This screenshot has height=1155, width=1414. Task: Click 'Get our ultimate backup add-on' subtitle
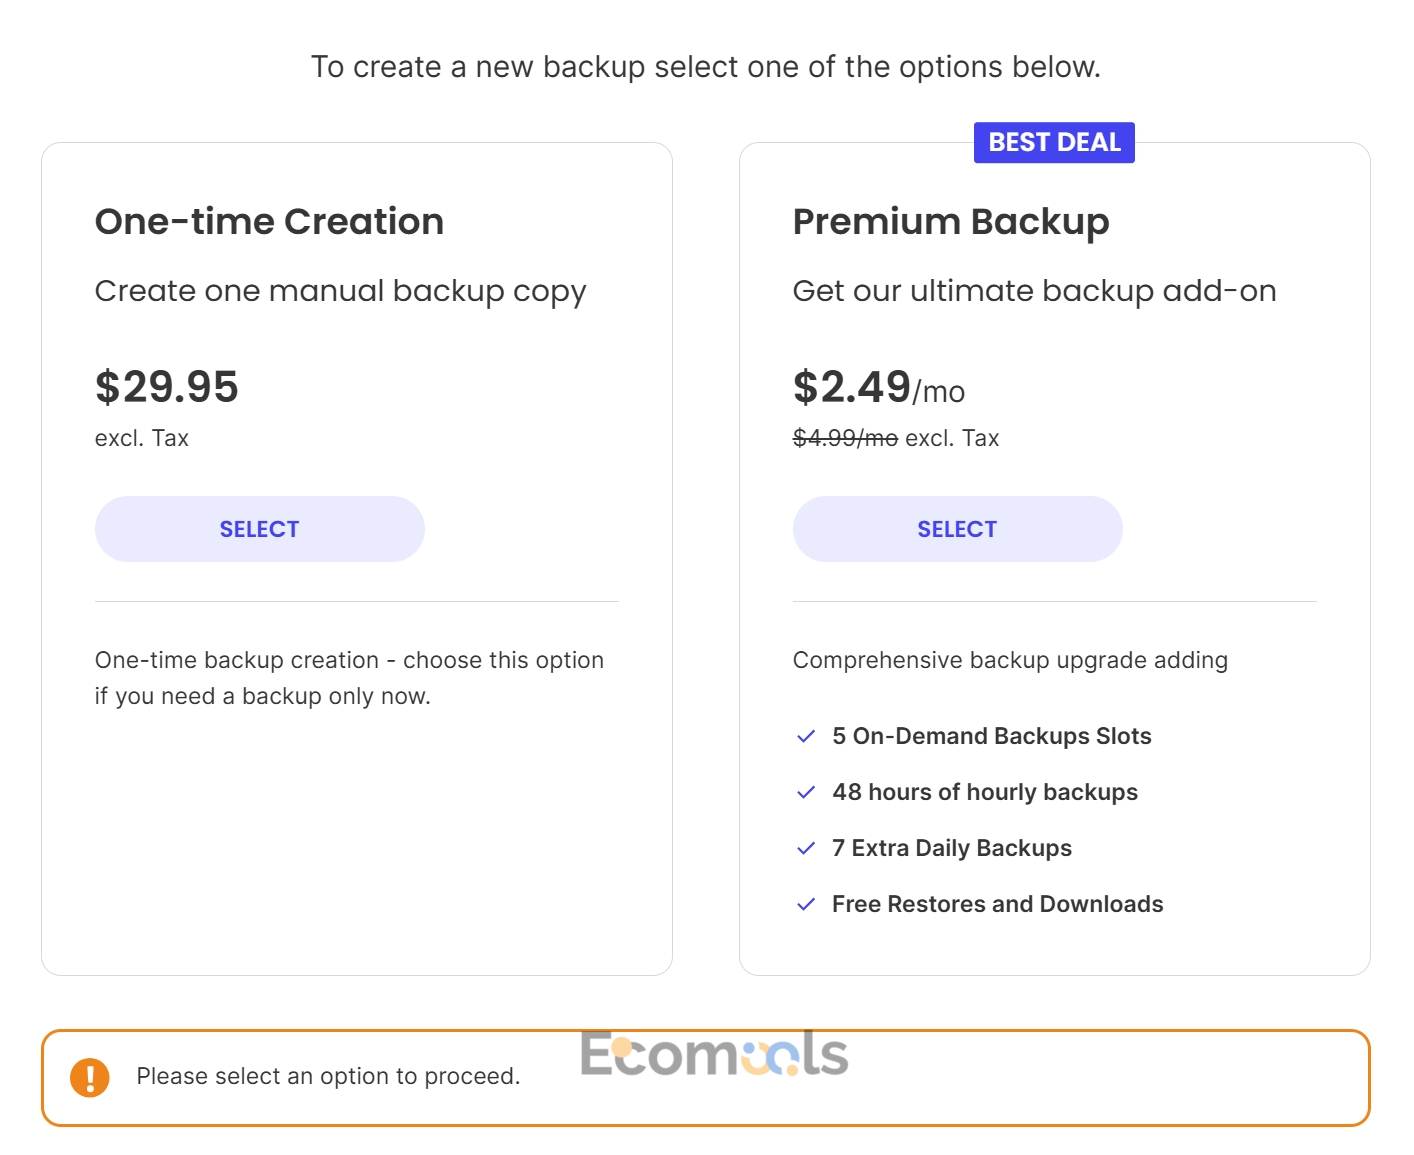pyautogui.click(x=1034, y=291)
